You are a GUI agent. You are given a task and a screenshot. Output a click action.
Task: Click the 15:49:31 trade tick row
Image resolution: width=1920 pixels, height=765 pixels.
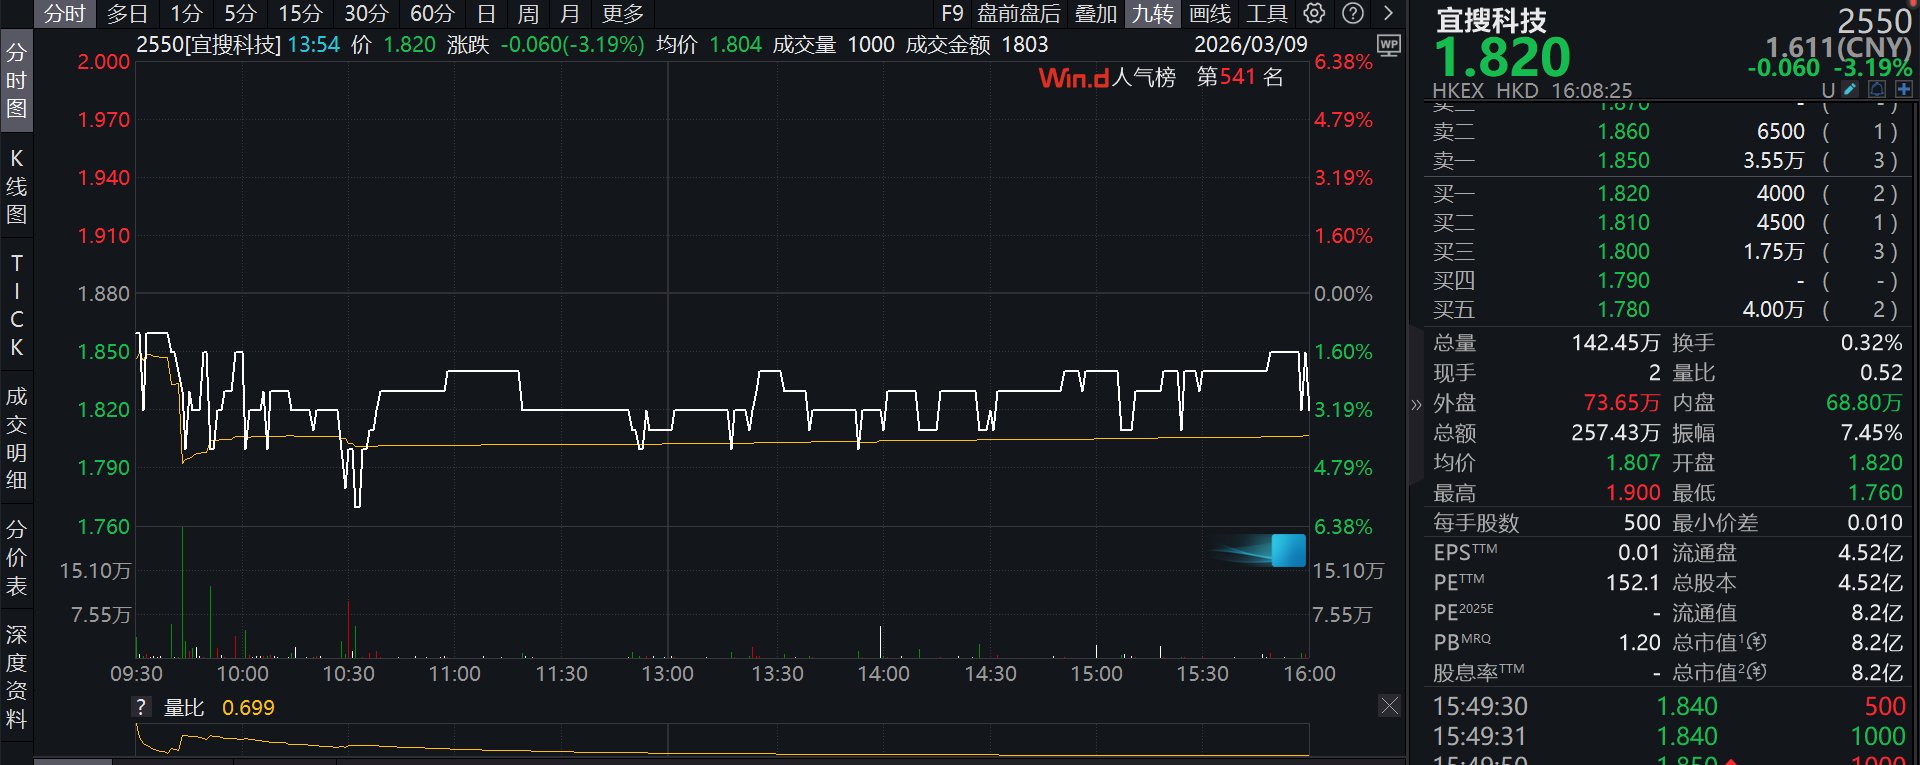[x=1670, y=736]
